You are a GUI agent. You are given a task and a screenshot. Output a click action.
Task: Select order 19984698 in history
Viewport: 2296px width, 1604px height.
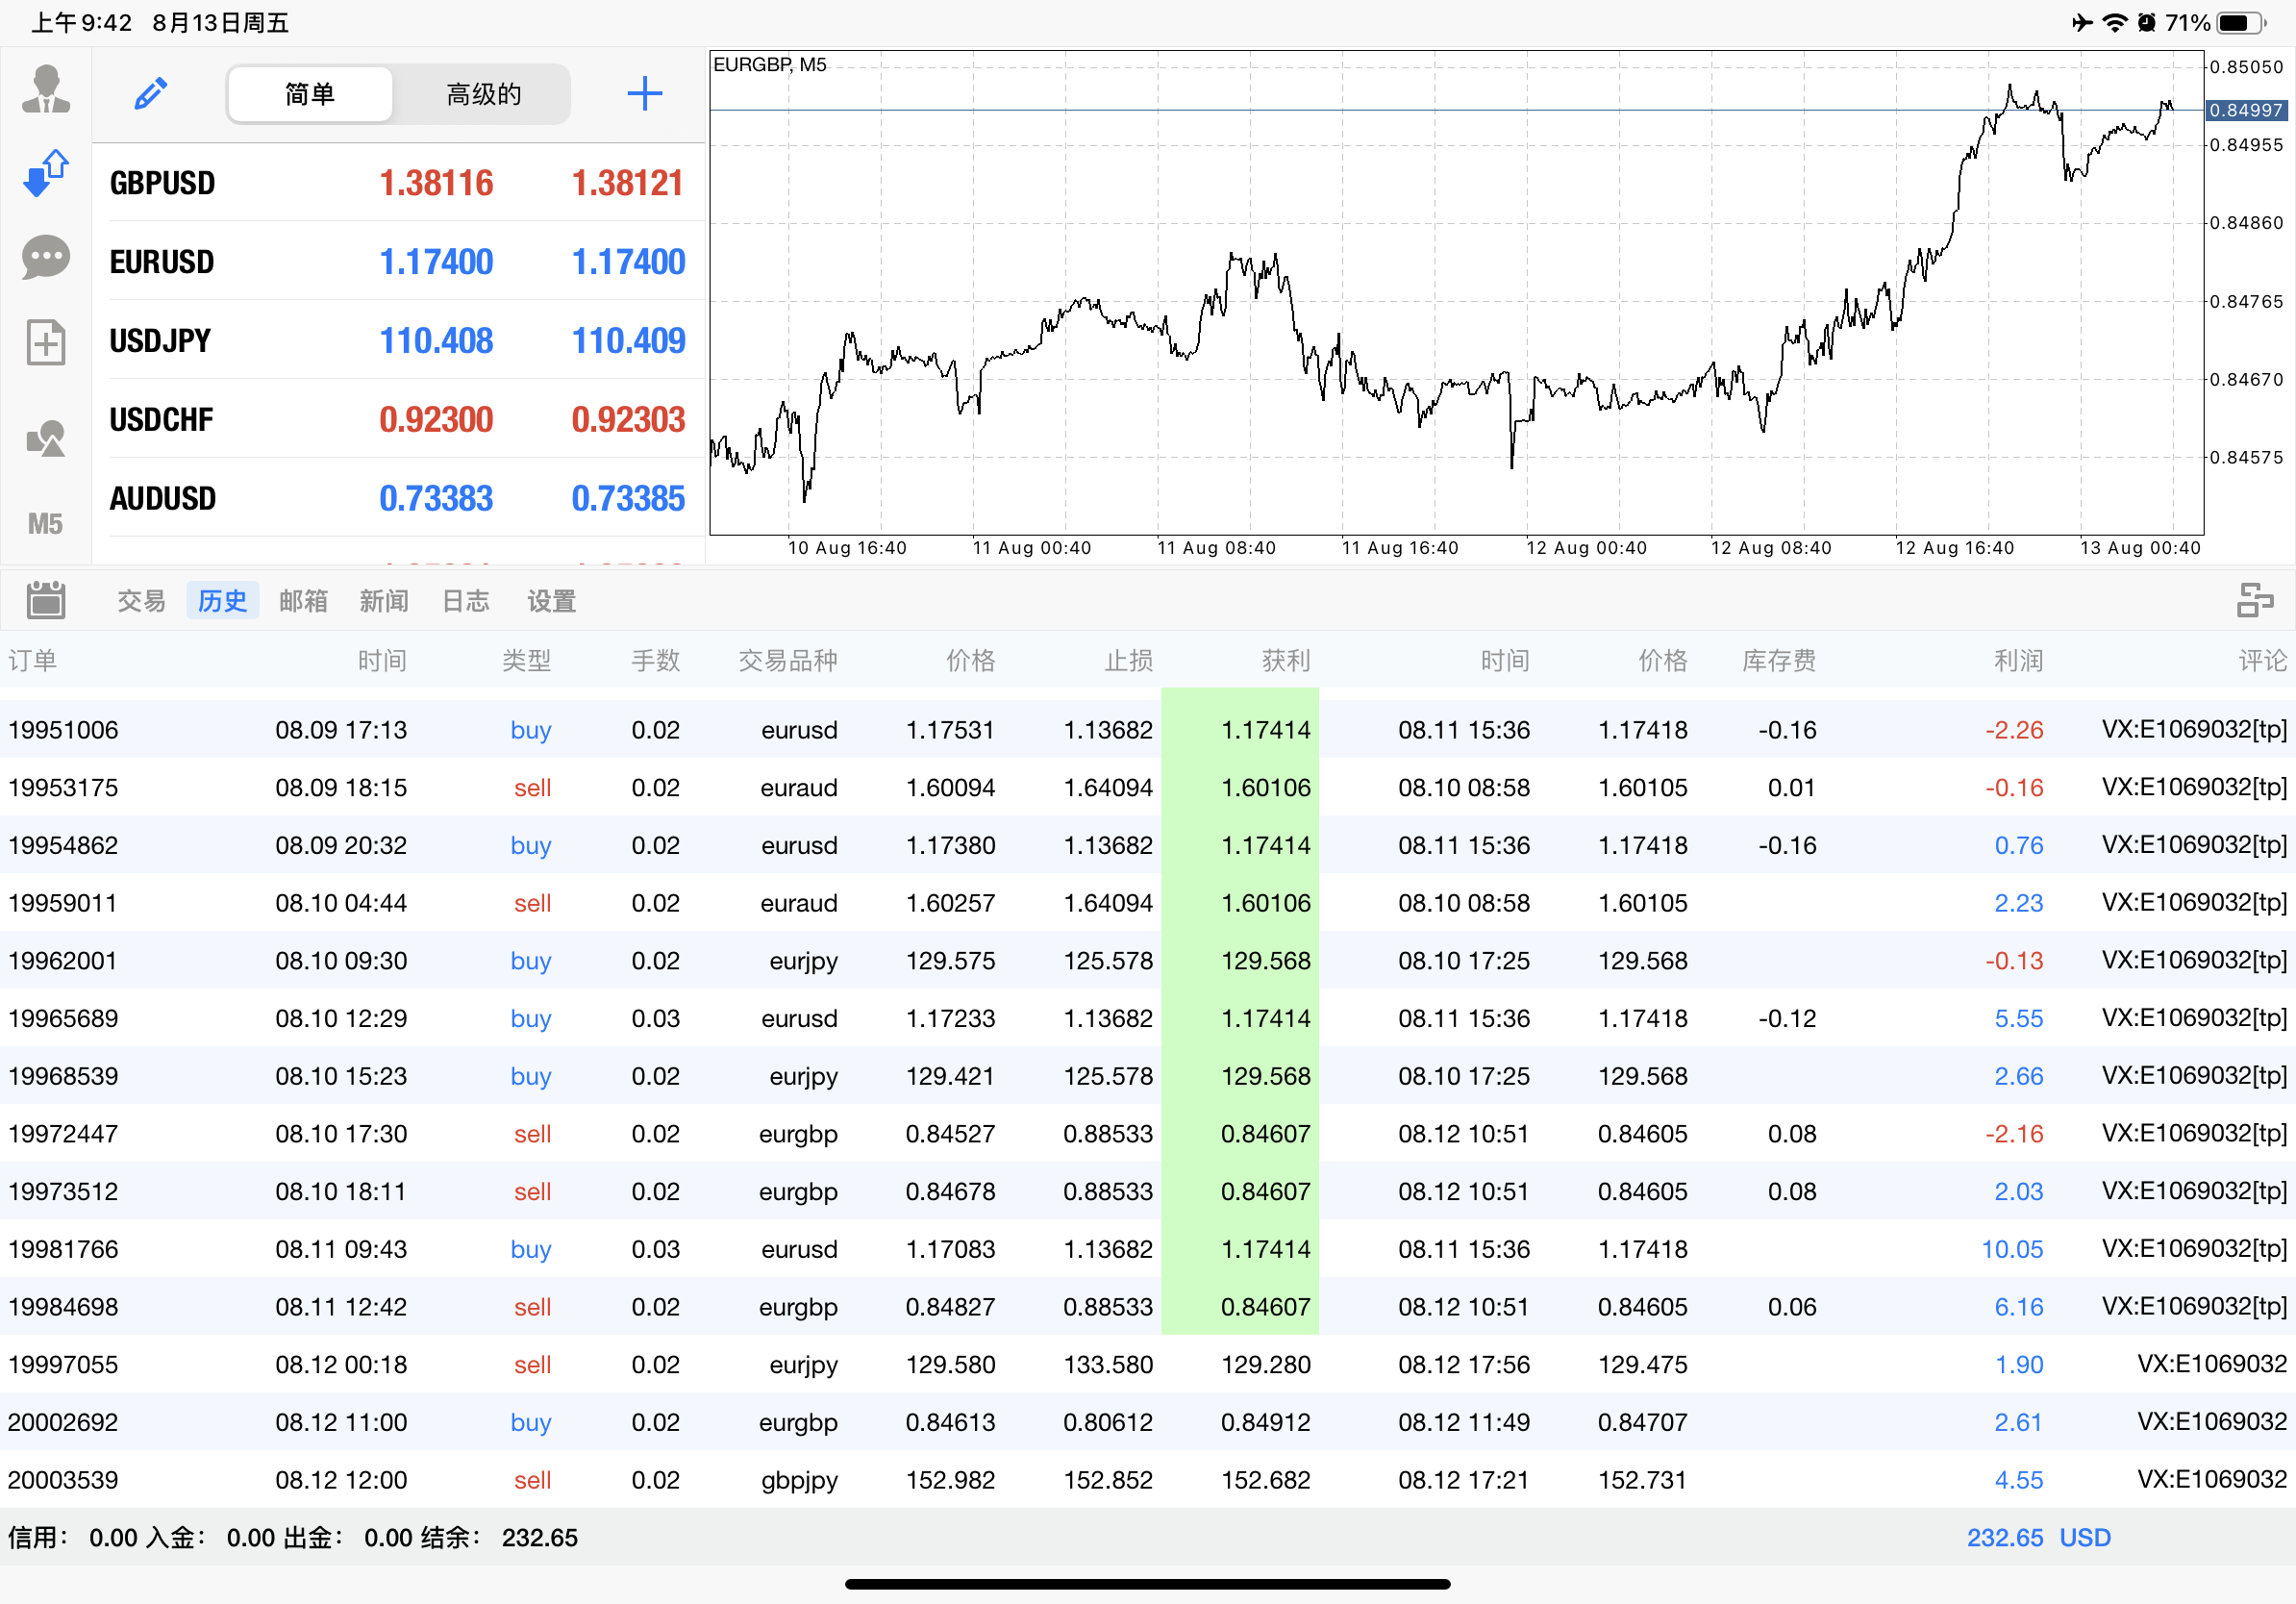point(1148,1307)
